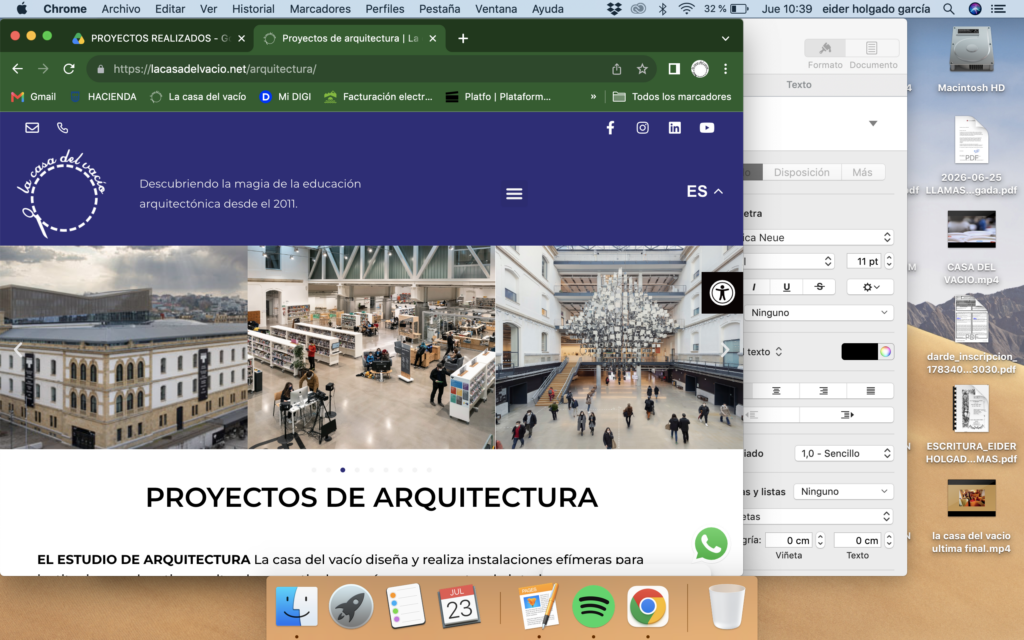
Task: Click the black text color swatch
Action: pyautogui.click(x=859, y=351)
